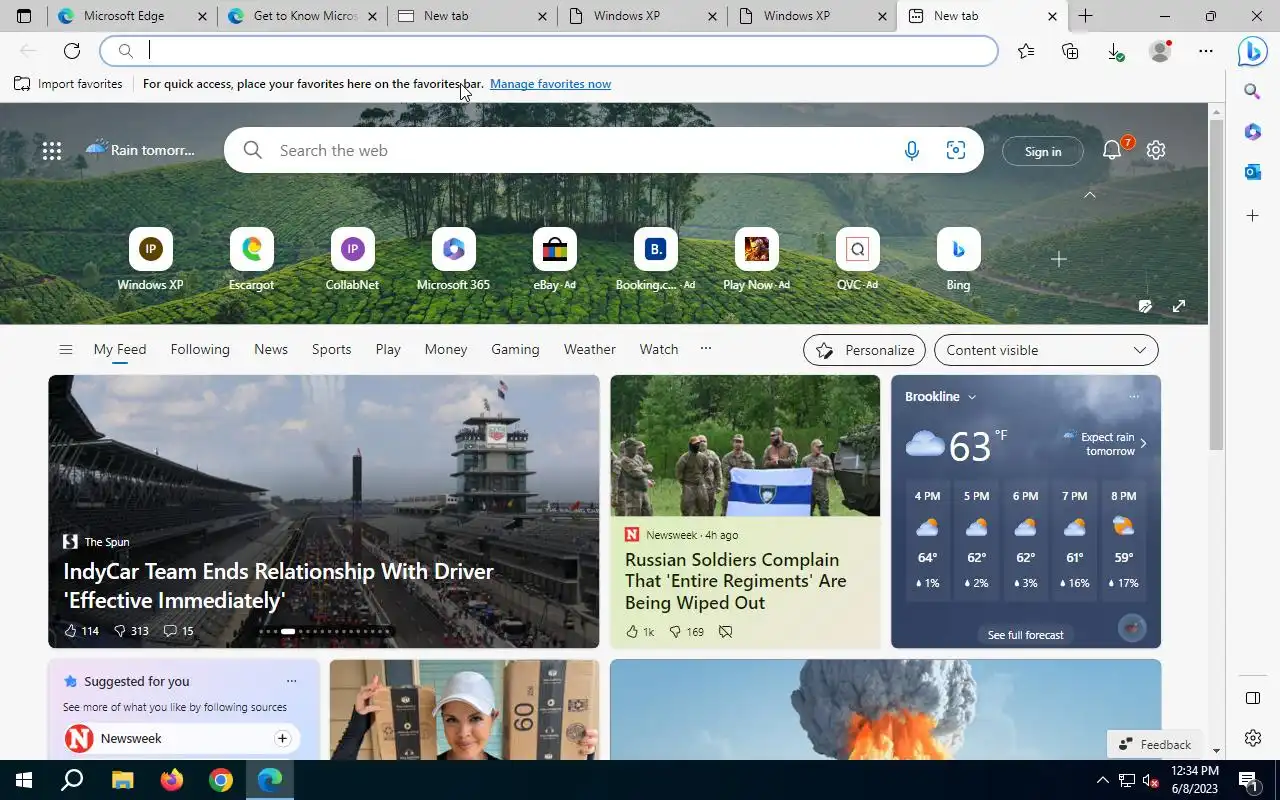1280x800 pixels.
Task: Open Edge Settings and more menu
Action: tap(1206, 51)
